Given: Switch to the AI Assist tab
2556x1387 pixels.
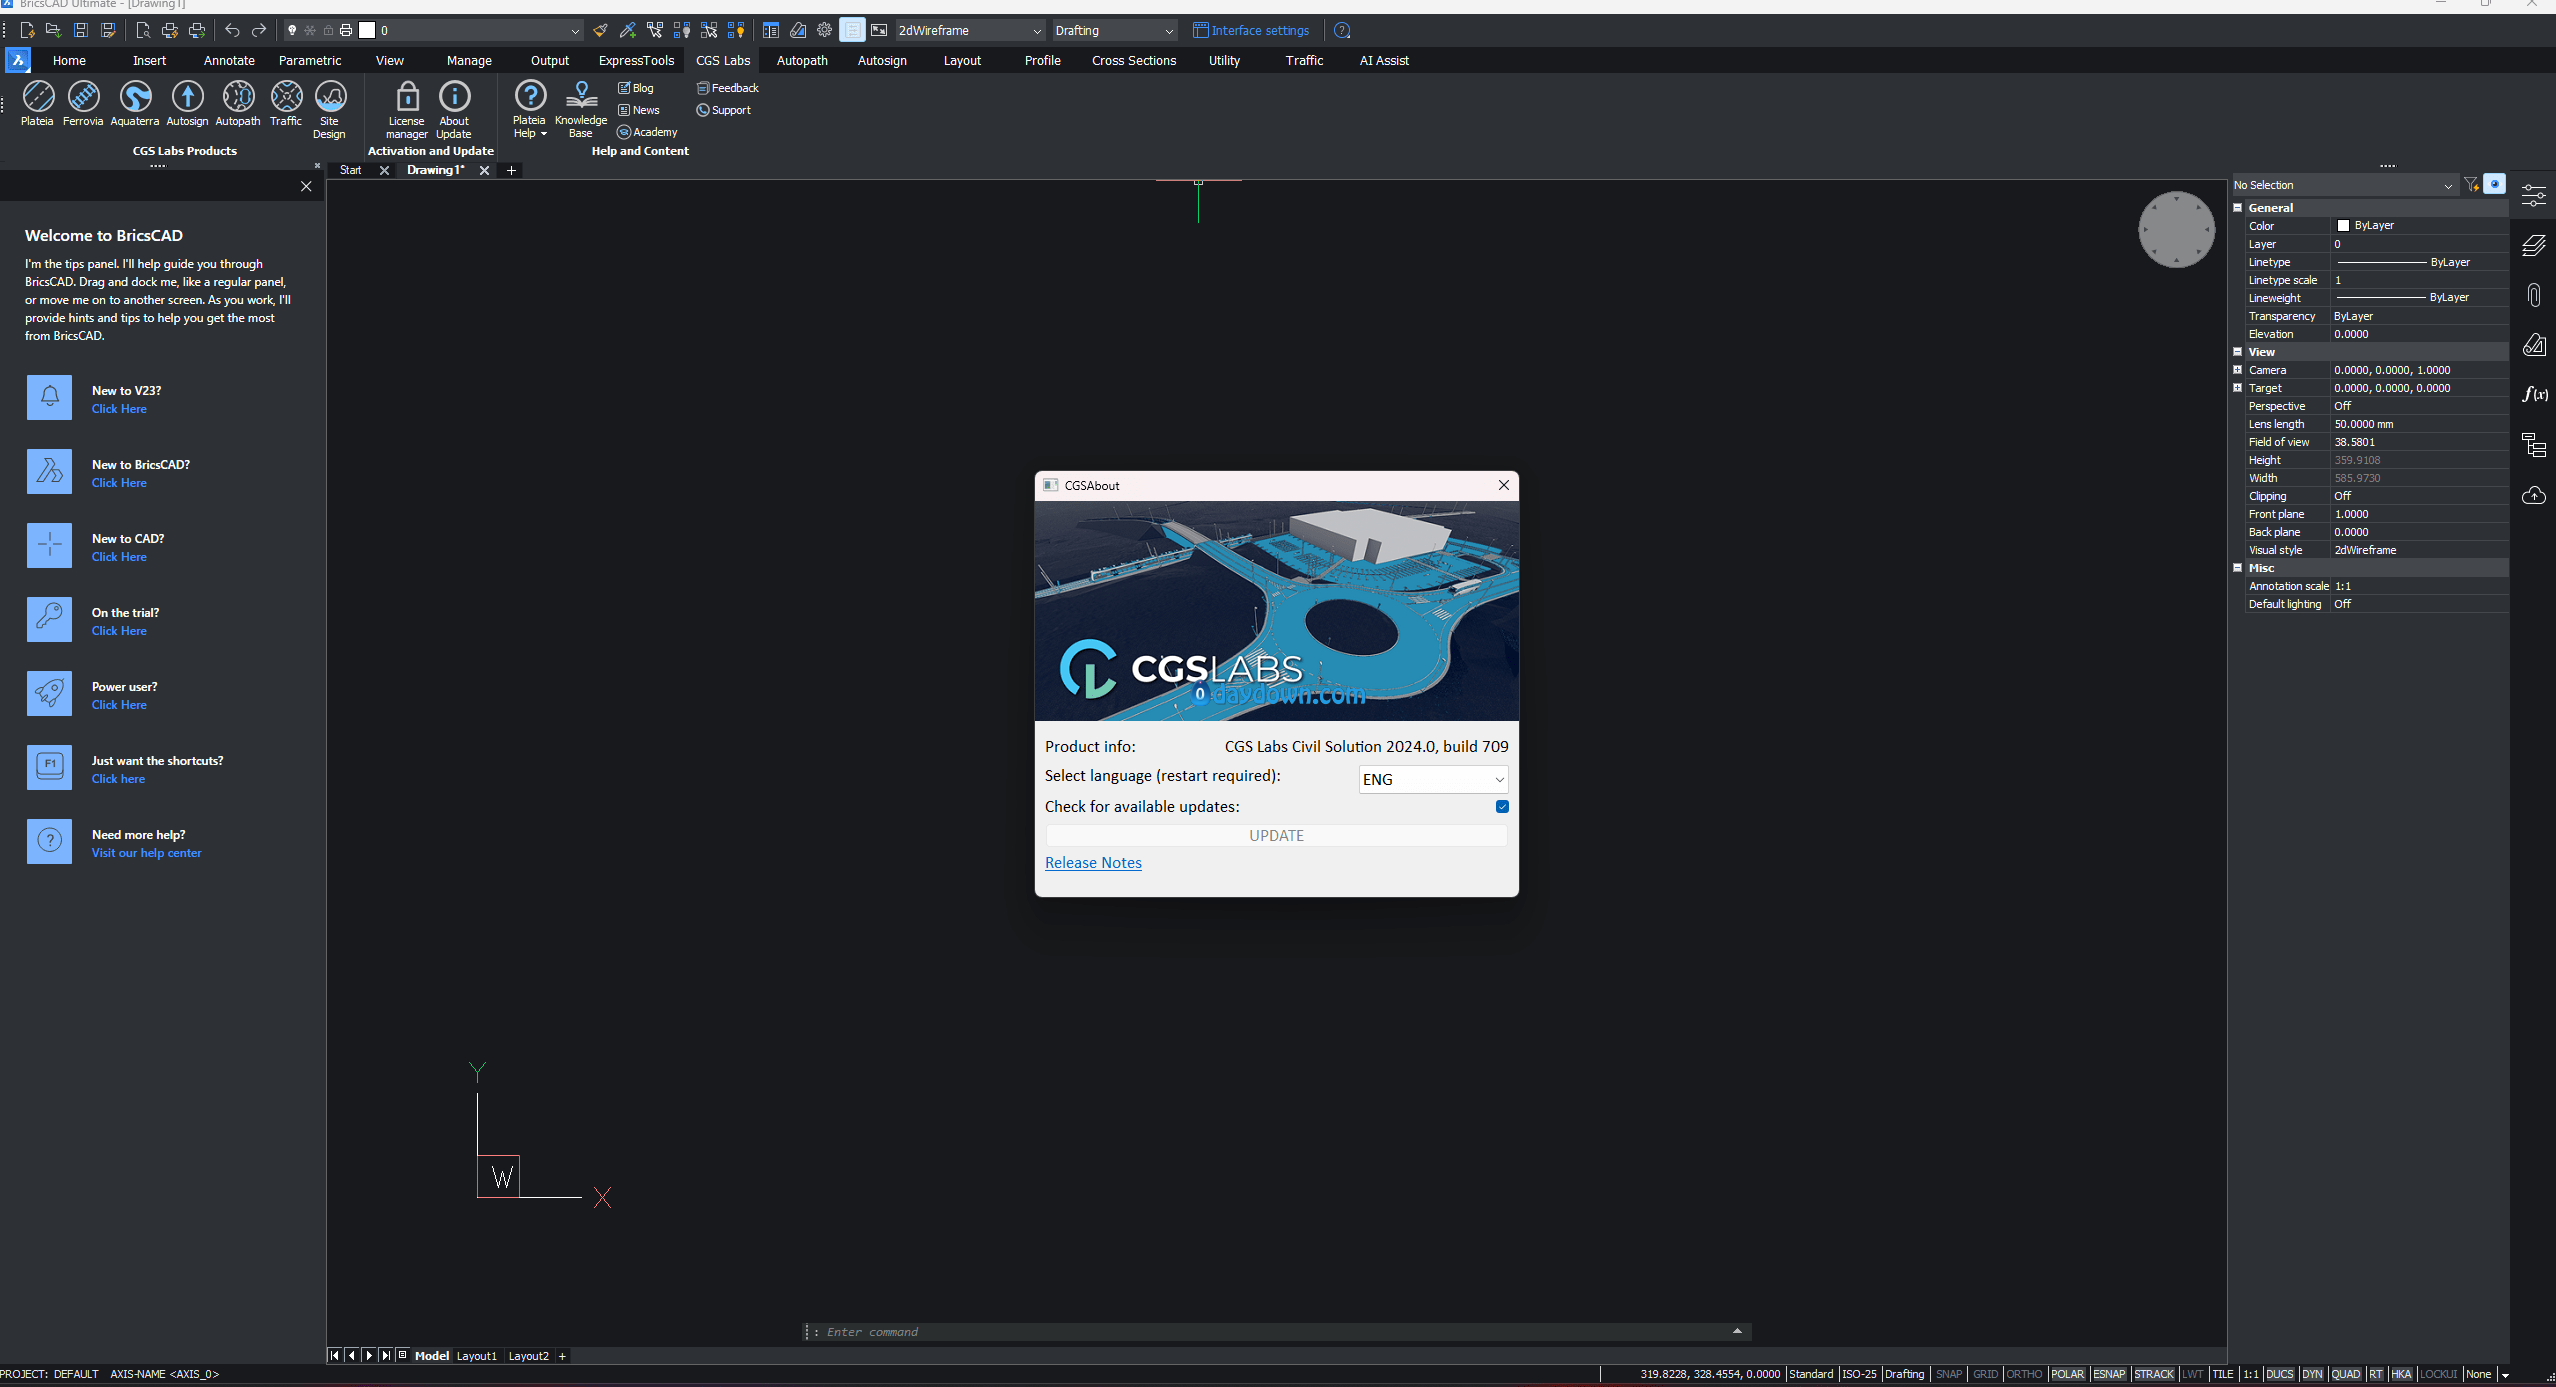Looking at the screenshot, I should tap(1384, 60).
